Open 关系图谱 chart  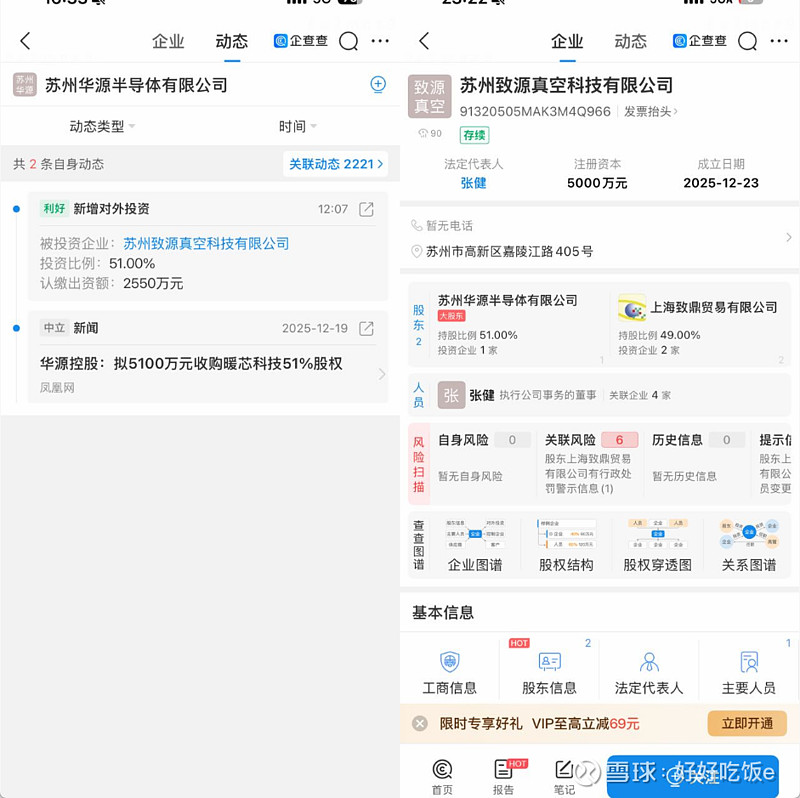748,545
